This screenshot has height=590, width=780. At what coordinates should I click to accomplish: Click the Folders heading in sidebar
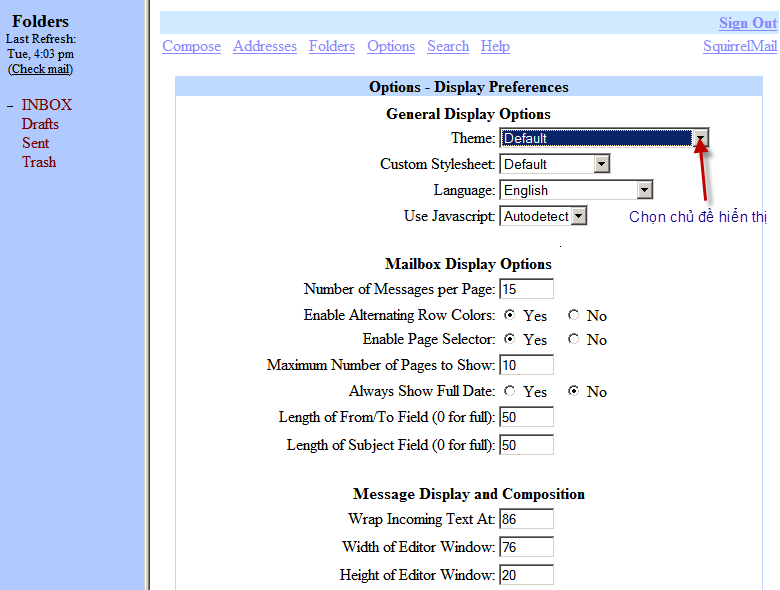click(x=40, y=21)
